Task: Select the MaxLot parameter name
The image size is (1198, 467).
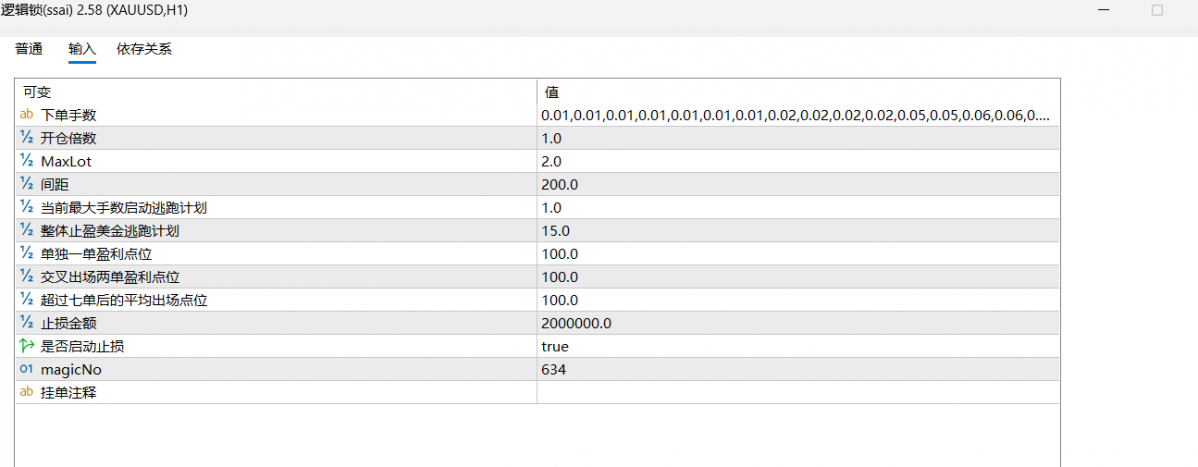Action: (64, 161)
